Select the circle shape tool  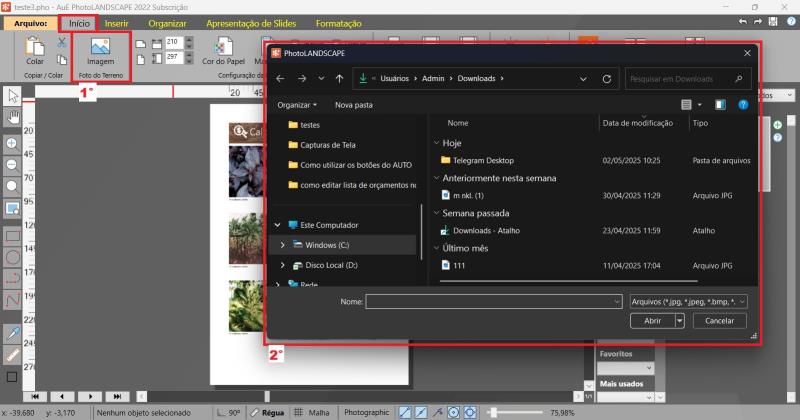tap(12, 257)
